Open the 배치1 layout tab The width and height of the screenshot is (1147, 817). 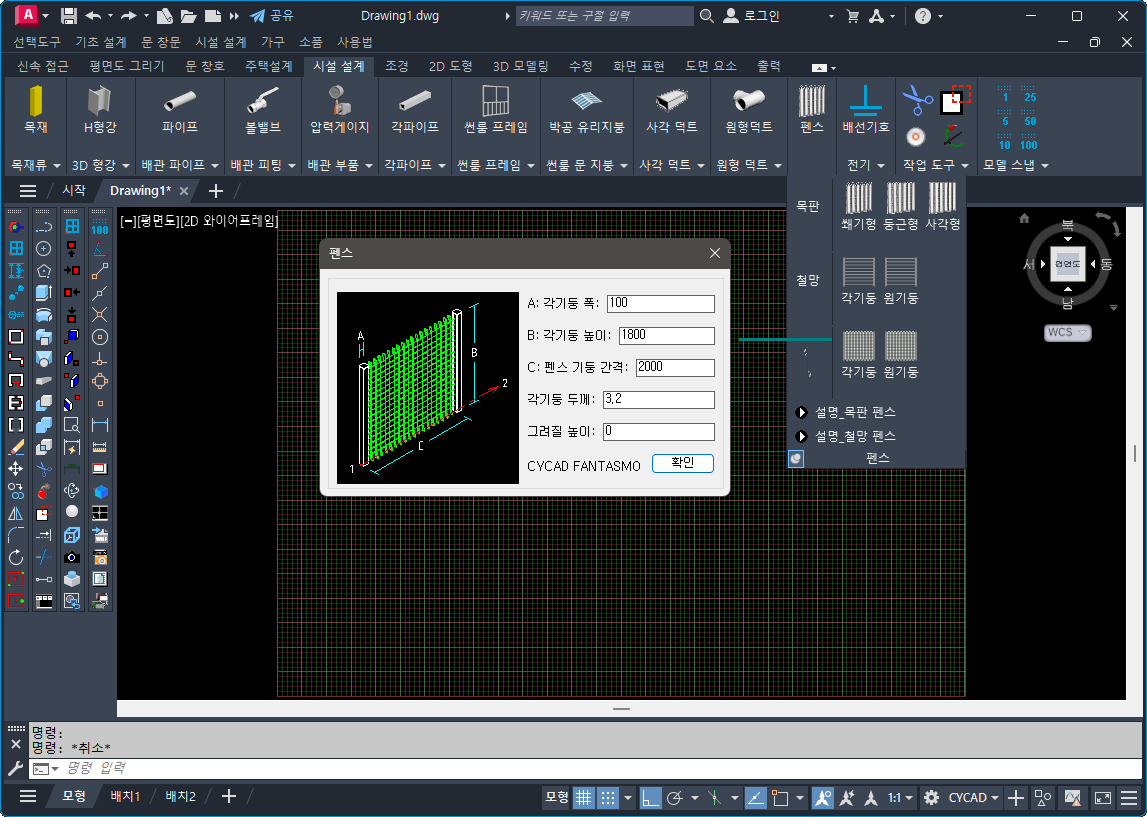[x=125, y=796]
